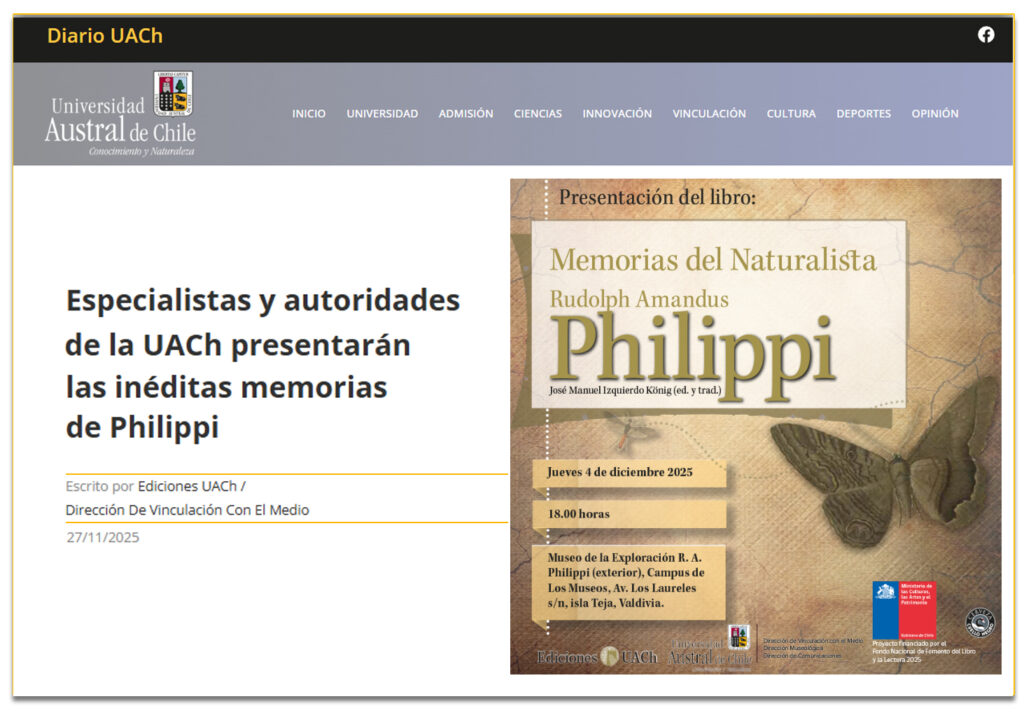Go to the INNOVACIÓN menu
1024x713 pixels.
tap(617, 114)
